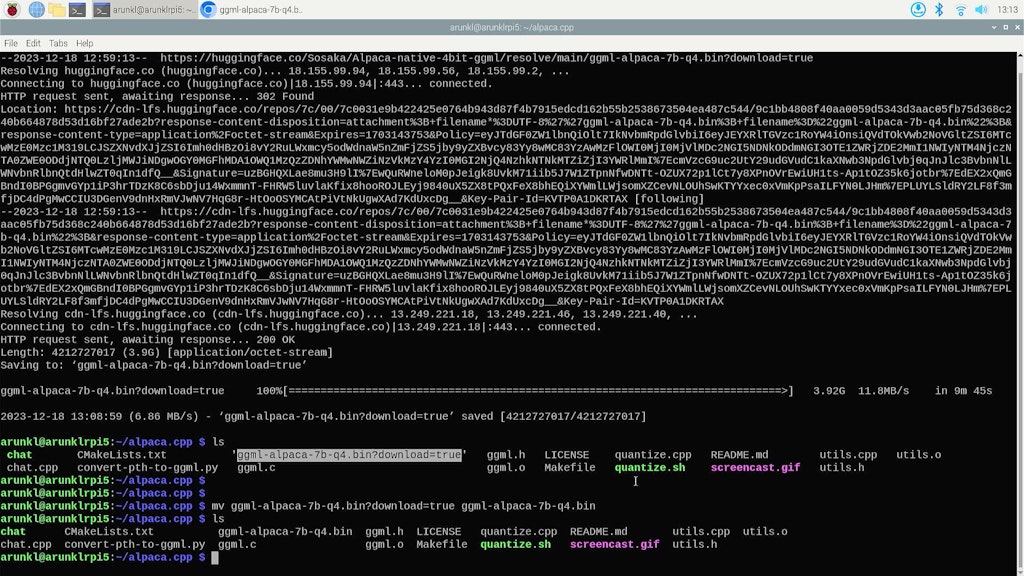Open the Tabs menu
This screenshot has height=576, width=1024.
tap(58, 43)
